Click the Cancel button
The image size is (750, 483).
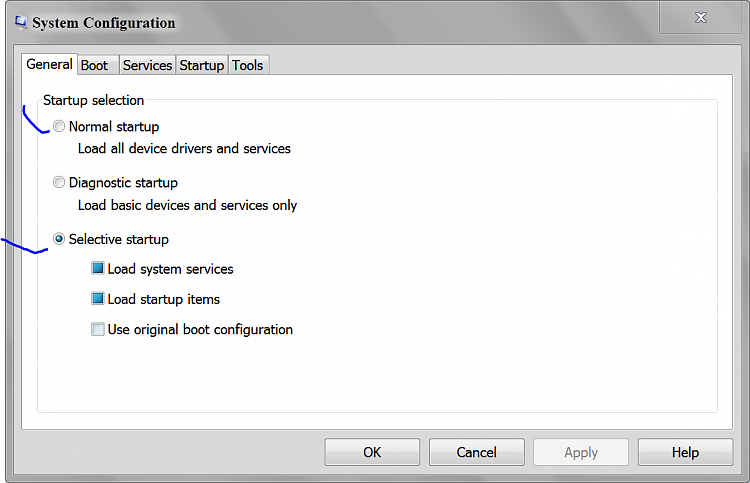476,452
